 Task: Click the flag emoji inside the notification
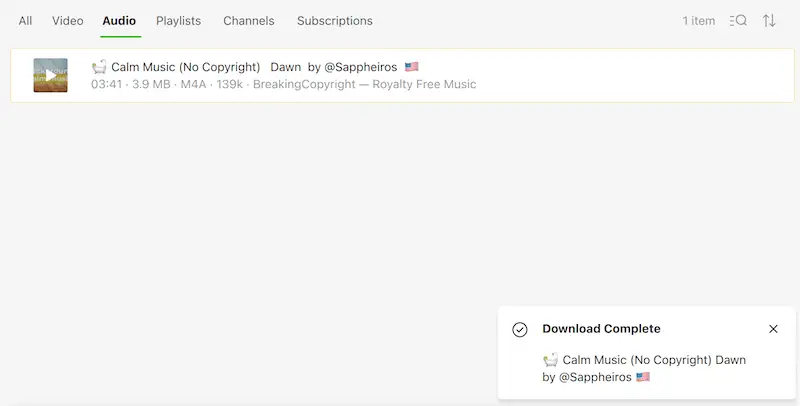(x=643, y=377)
